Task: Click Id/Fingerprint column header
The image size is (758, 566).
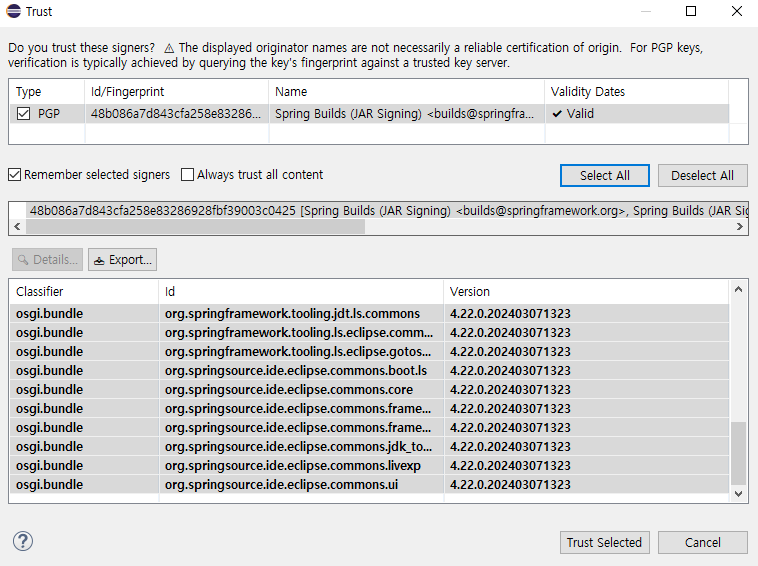Action: pyautogui.click(x=177, y=92)
